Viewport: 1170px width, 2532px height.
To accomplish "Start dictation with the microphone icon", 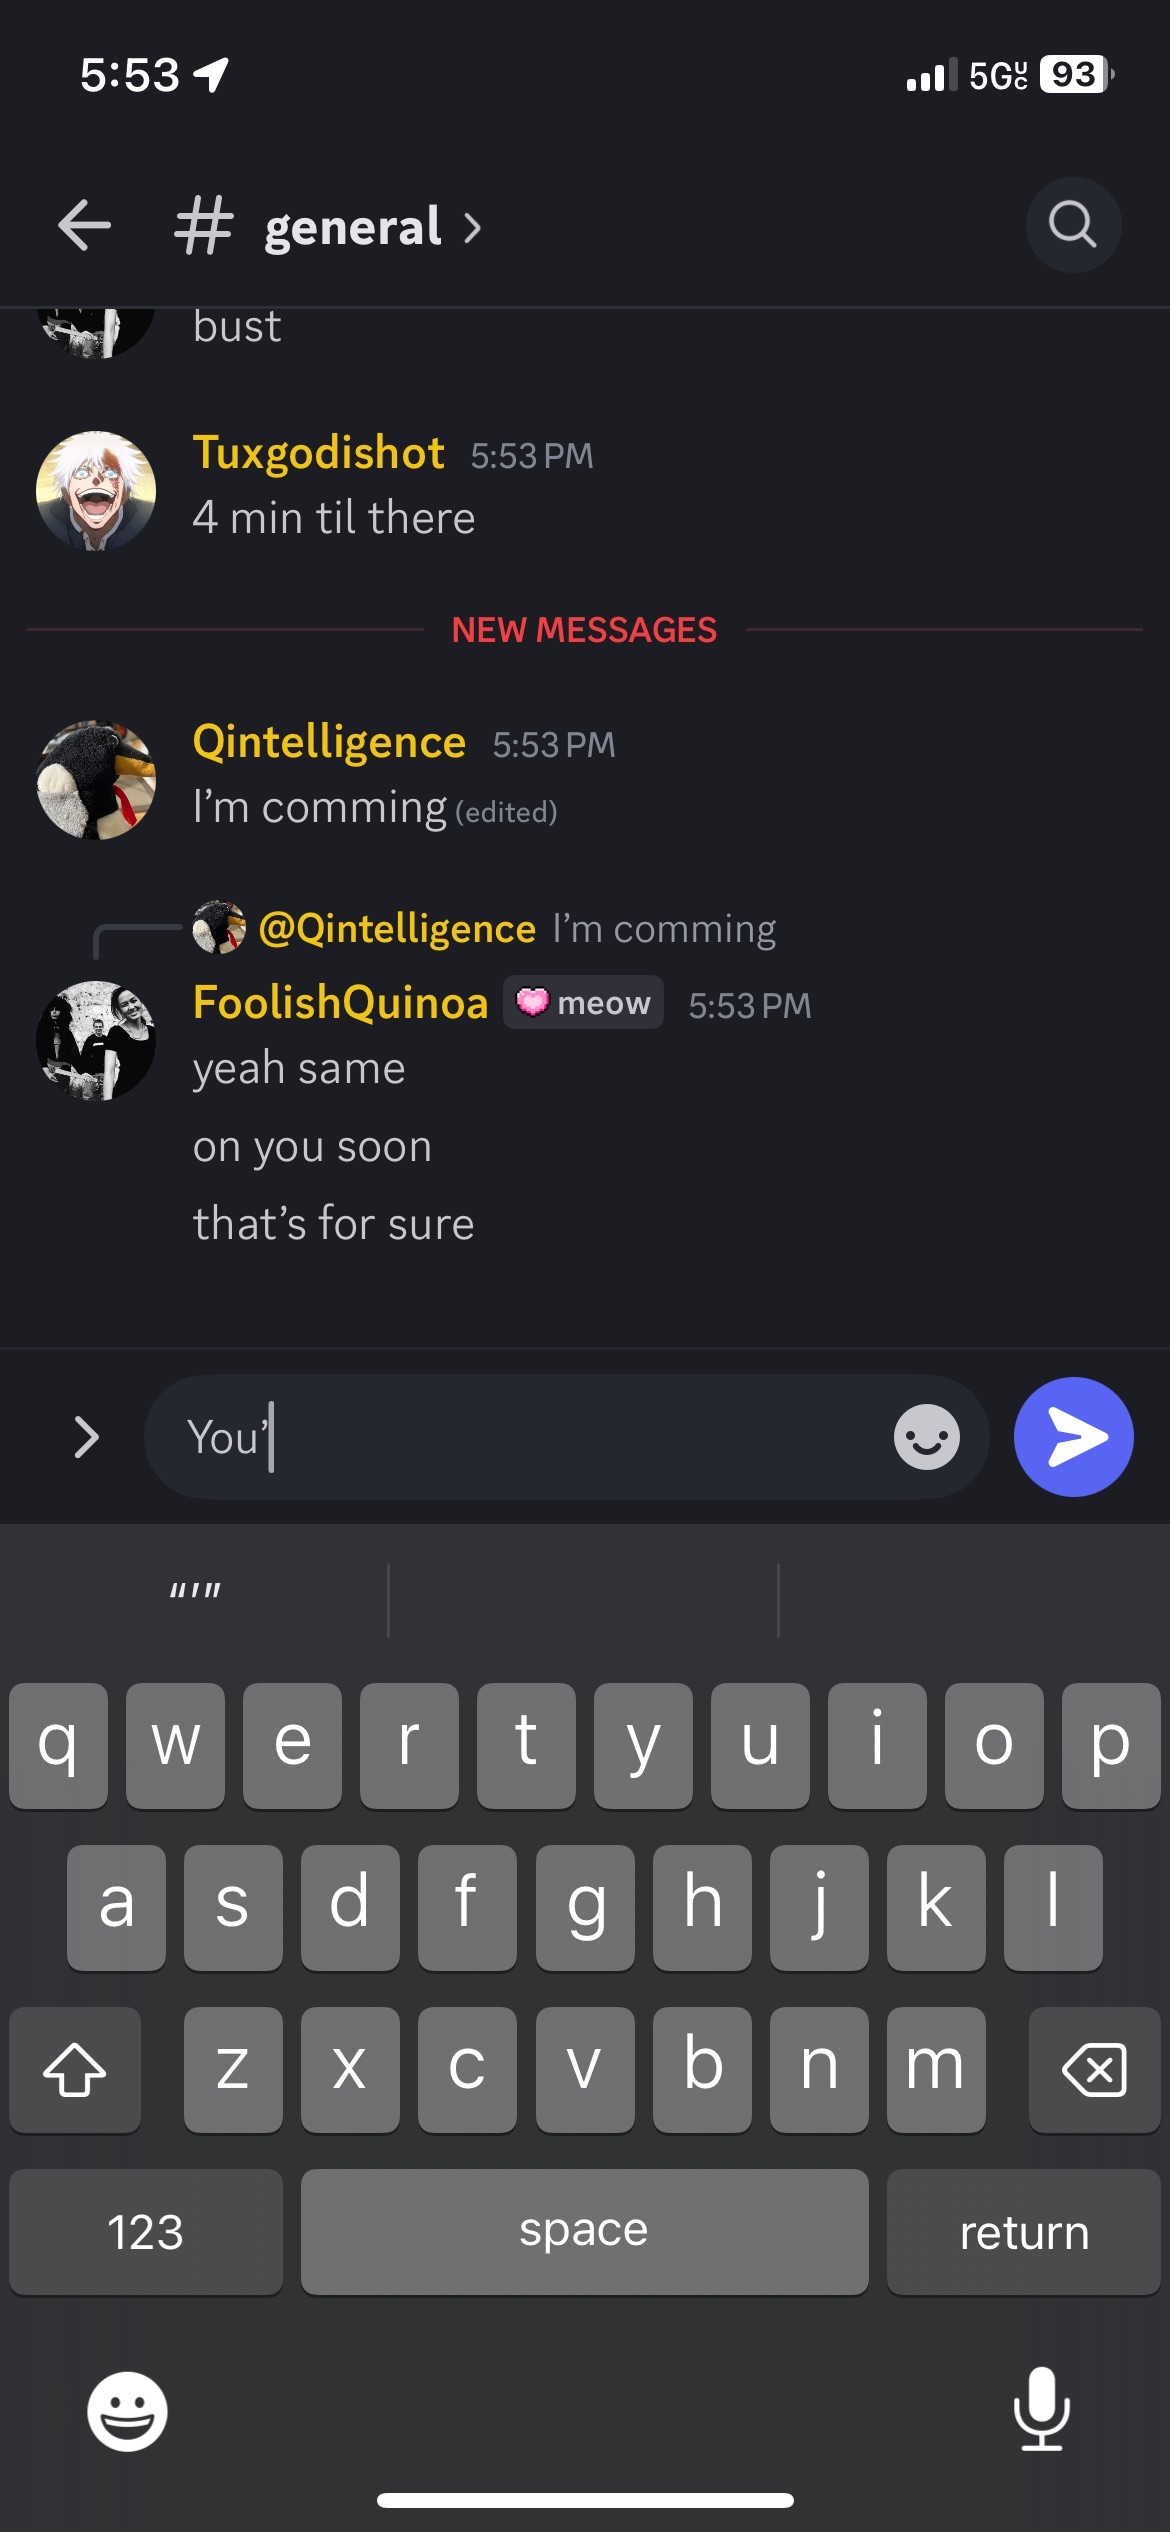I will [1041, 2409].
